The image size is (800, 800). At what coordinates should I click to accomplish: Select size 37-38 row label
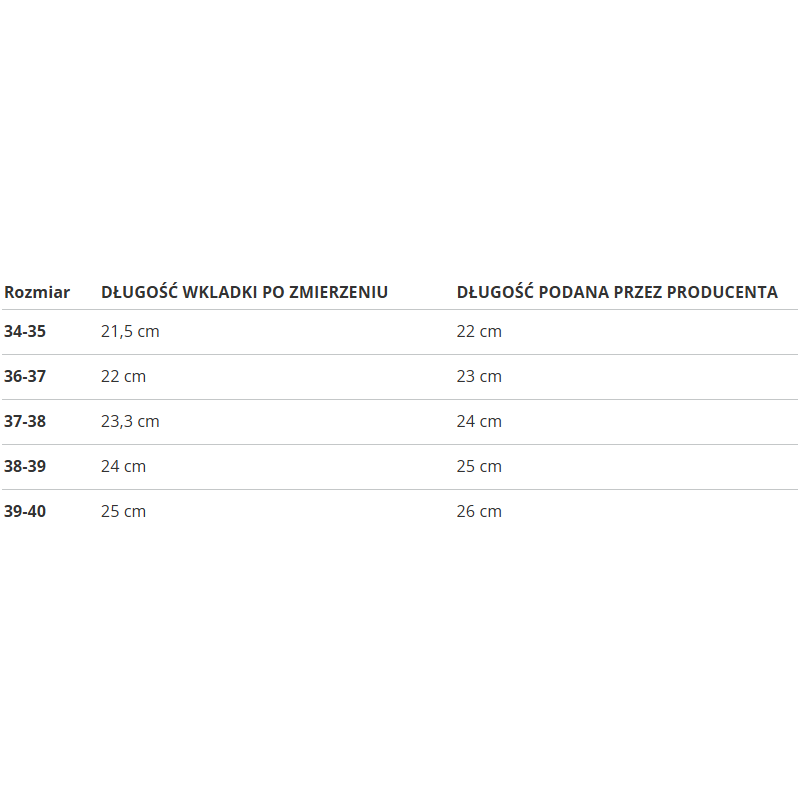pyautogui.click(x=25, y=421)
